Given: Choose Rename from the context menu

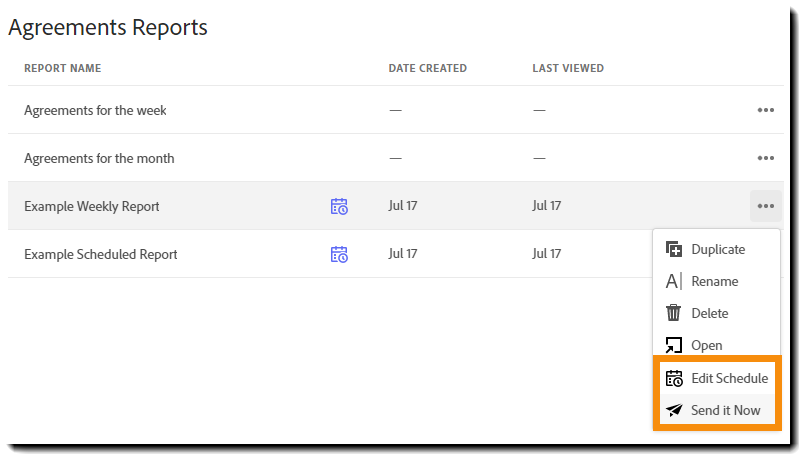Looking at the screenshot, I should (714, 281).
